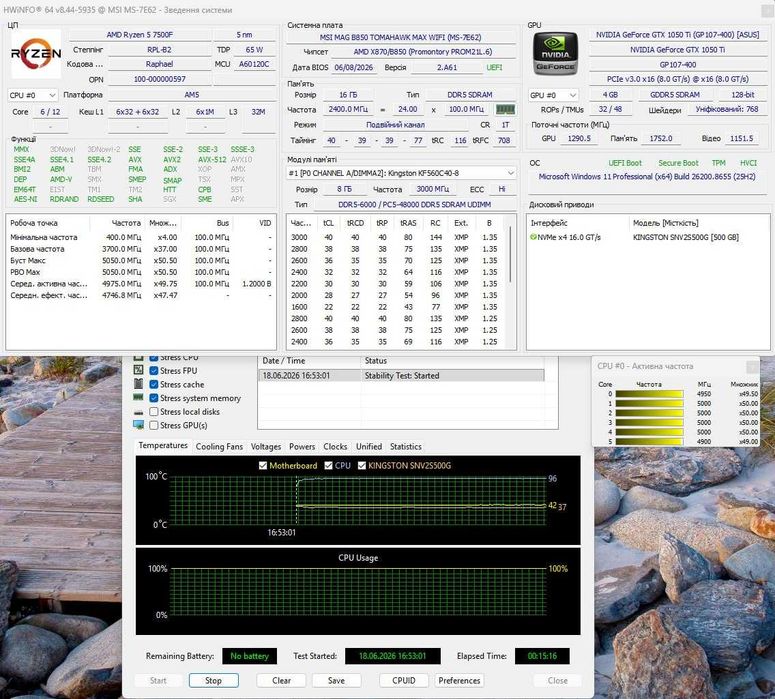The height and width of the screenshot is (699, 775).
Task: Click the Status log column header
Action: click(452, 361)
